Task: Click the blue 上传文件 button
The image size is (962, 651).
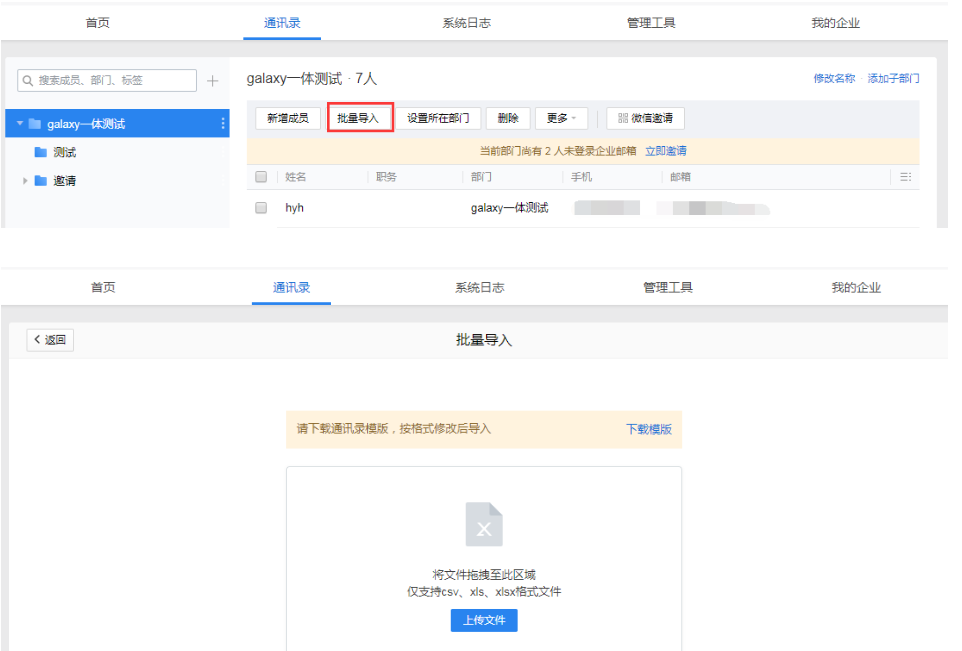Action: click(x=484, y=620)
